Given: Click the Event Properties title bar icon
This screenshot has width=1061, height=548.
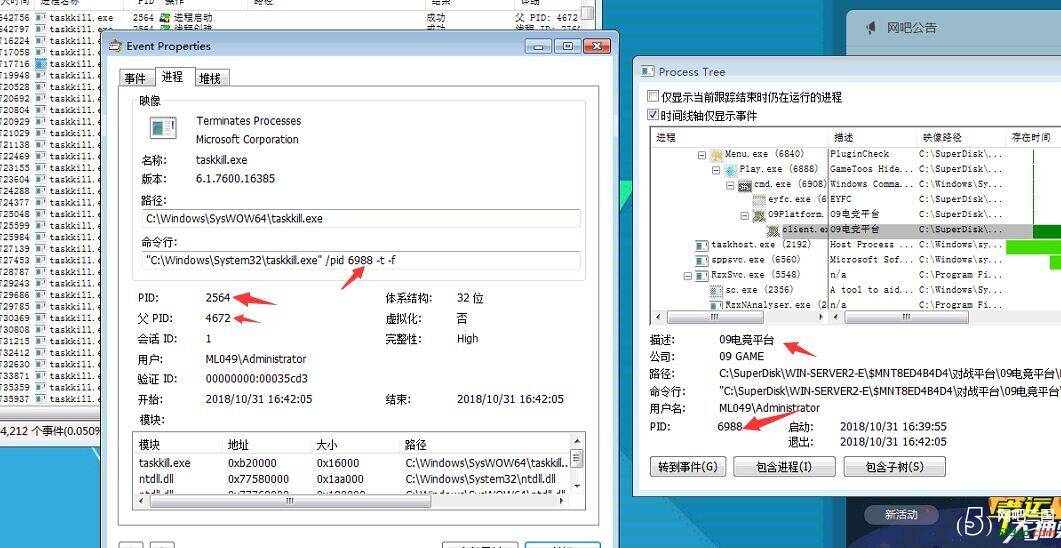Looking at the screenshot, I should click(116, 46).
